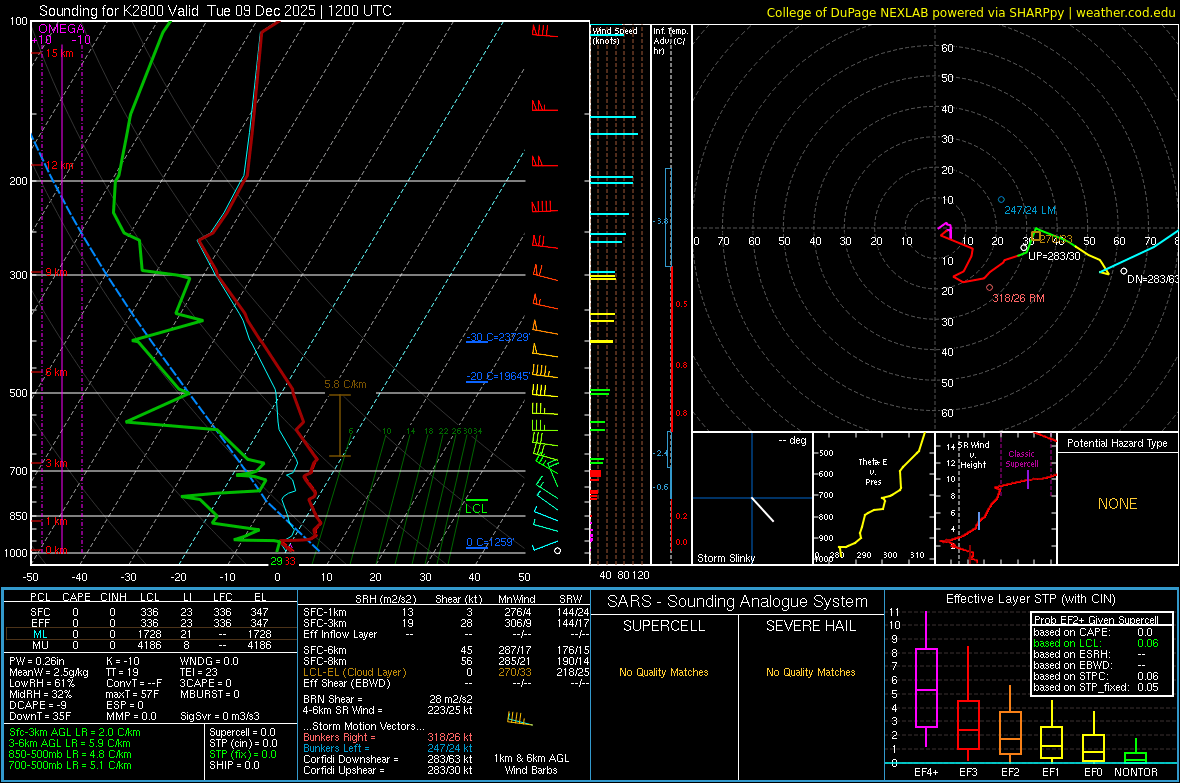
Task: Click the Inf. Temp. Adv. panel header
Action: pos(670,41)
